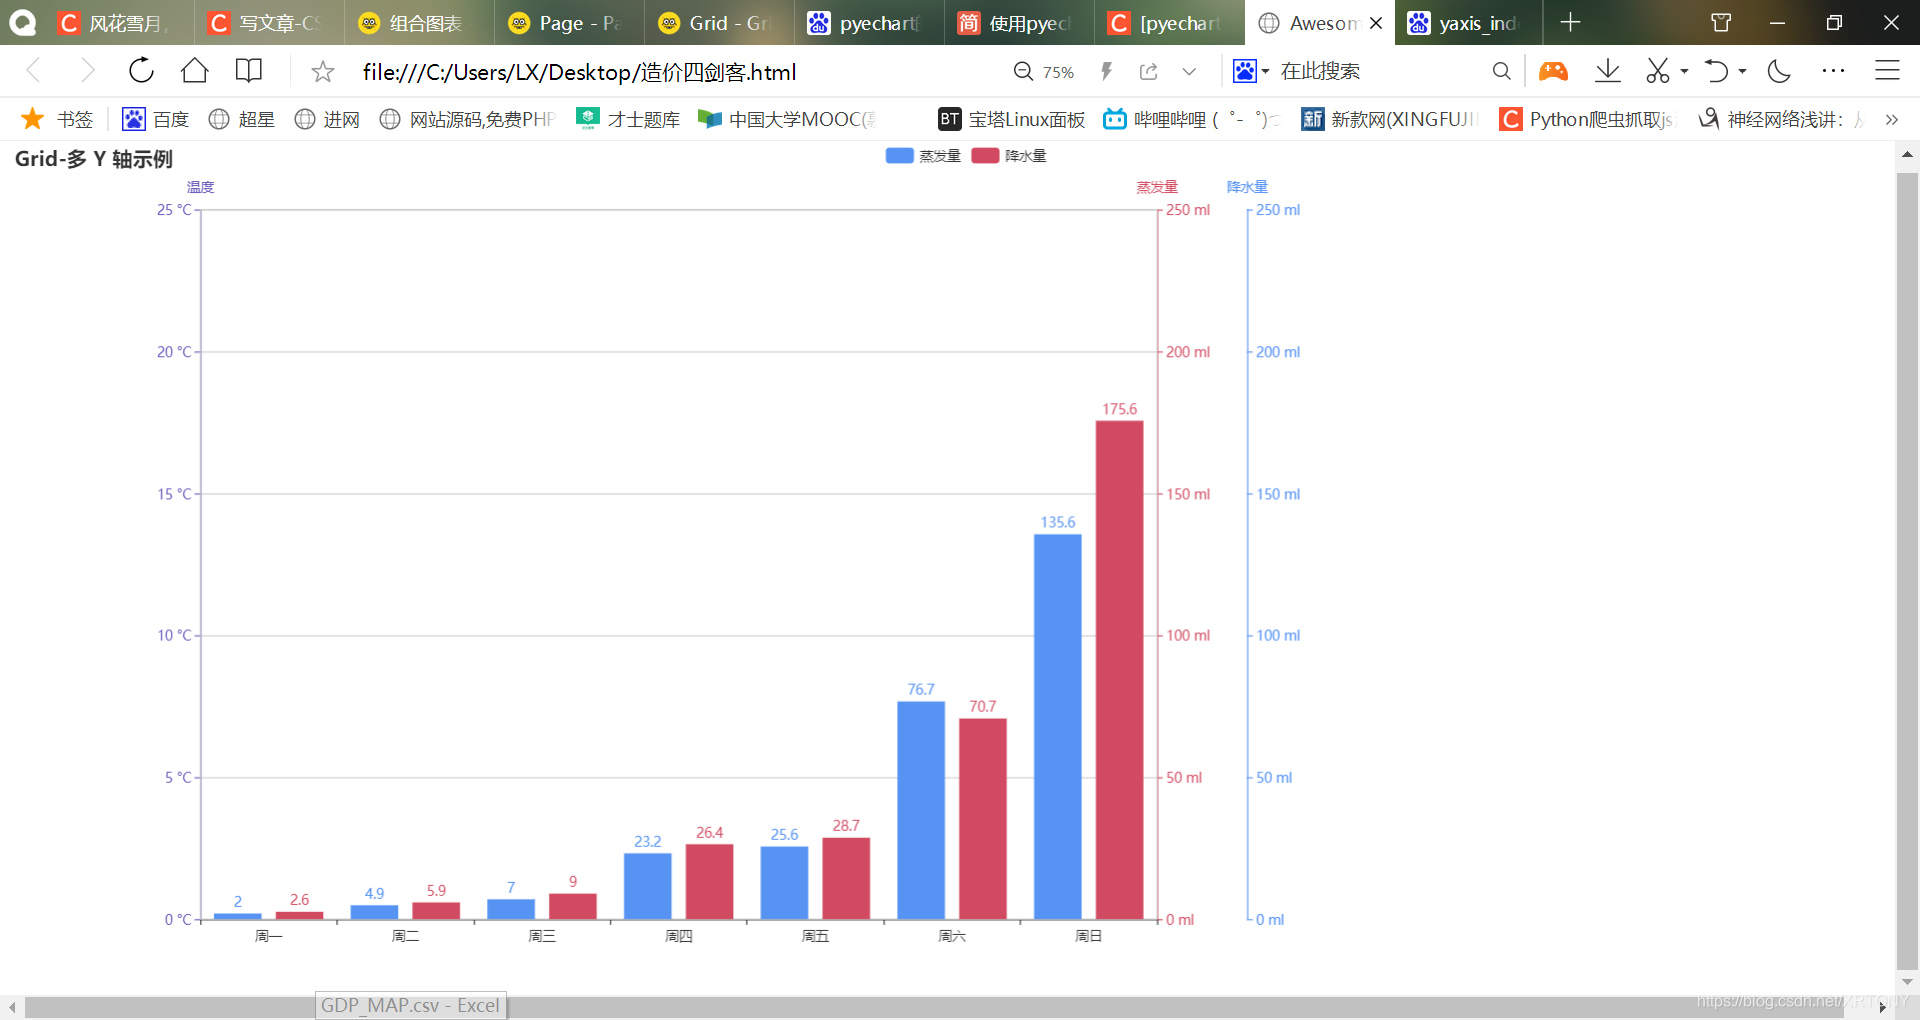Click the blue 周日 bar labeled 135.6
Image resolution: width=1920 pixels, height=1020 pixels.
(1057, 727)
